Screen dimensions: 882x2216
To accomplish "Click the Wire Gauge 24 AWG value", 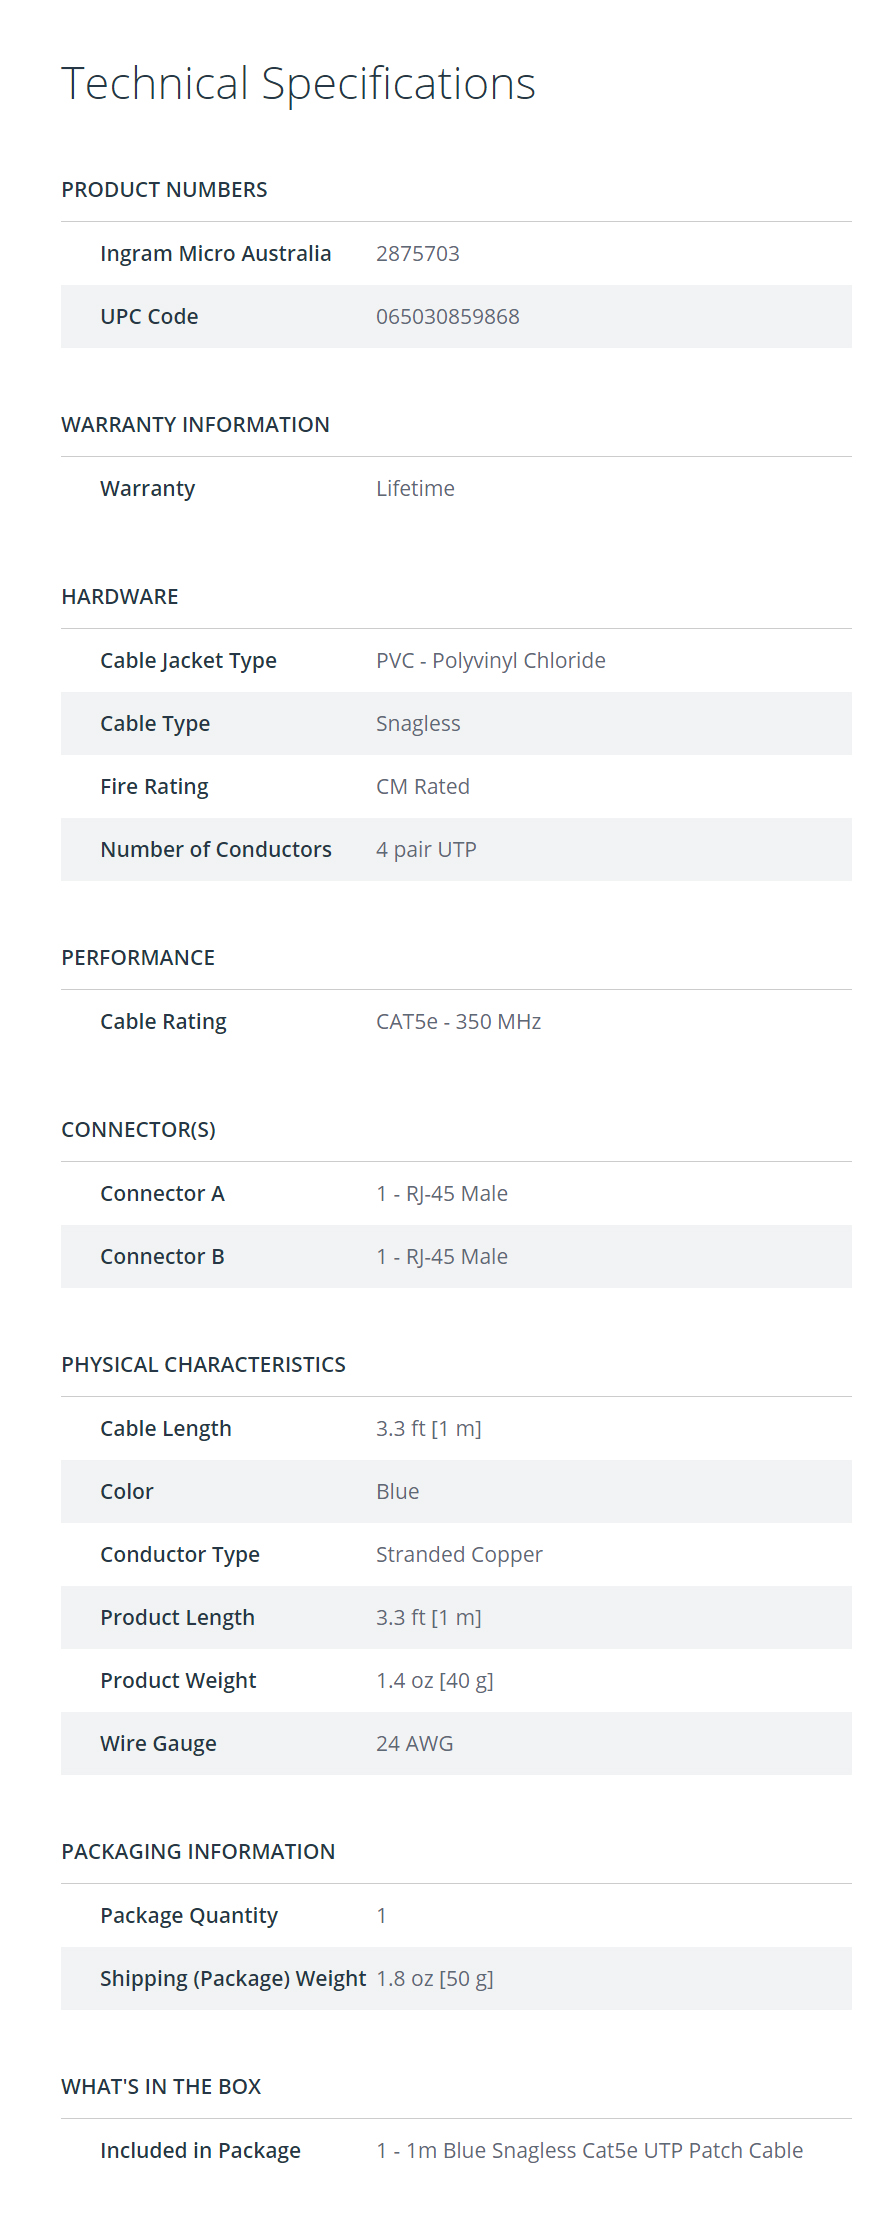I will 414,1744.
